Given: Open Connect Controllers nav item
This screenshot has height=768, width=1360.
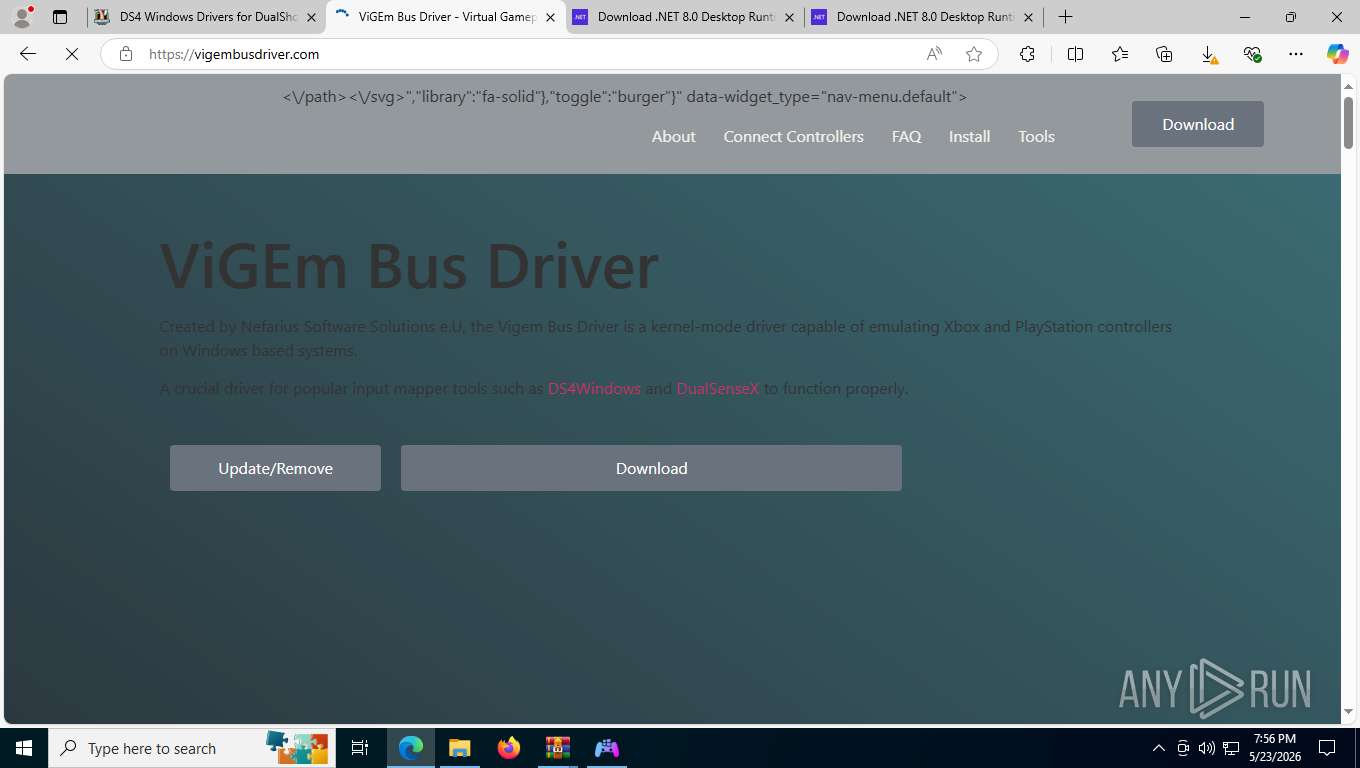Looking at the screenshot, I should click(793, 136).
